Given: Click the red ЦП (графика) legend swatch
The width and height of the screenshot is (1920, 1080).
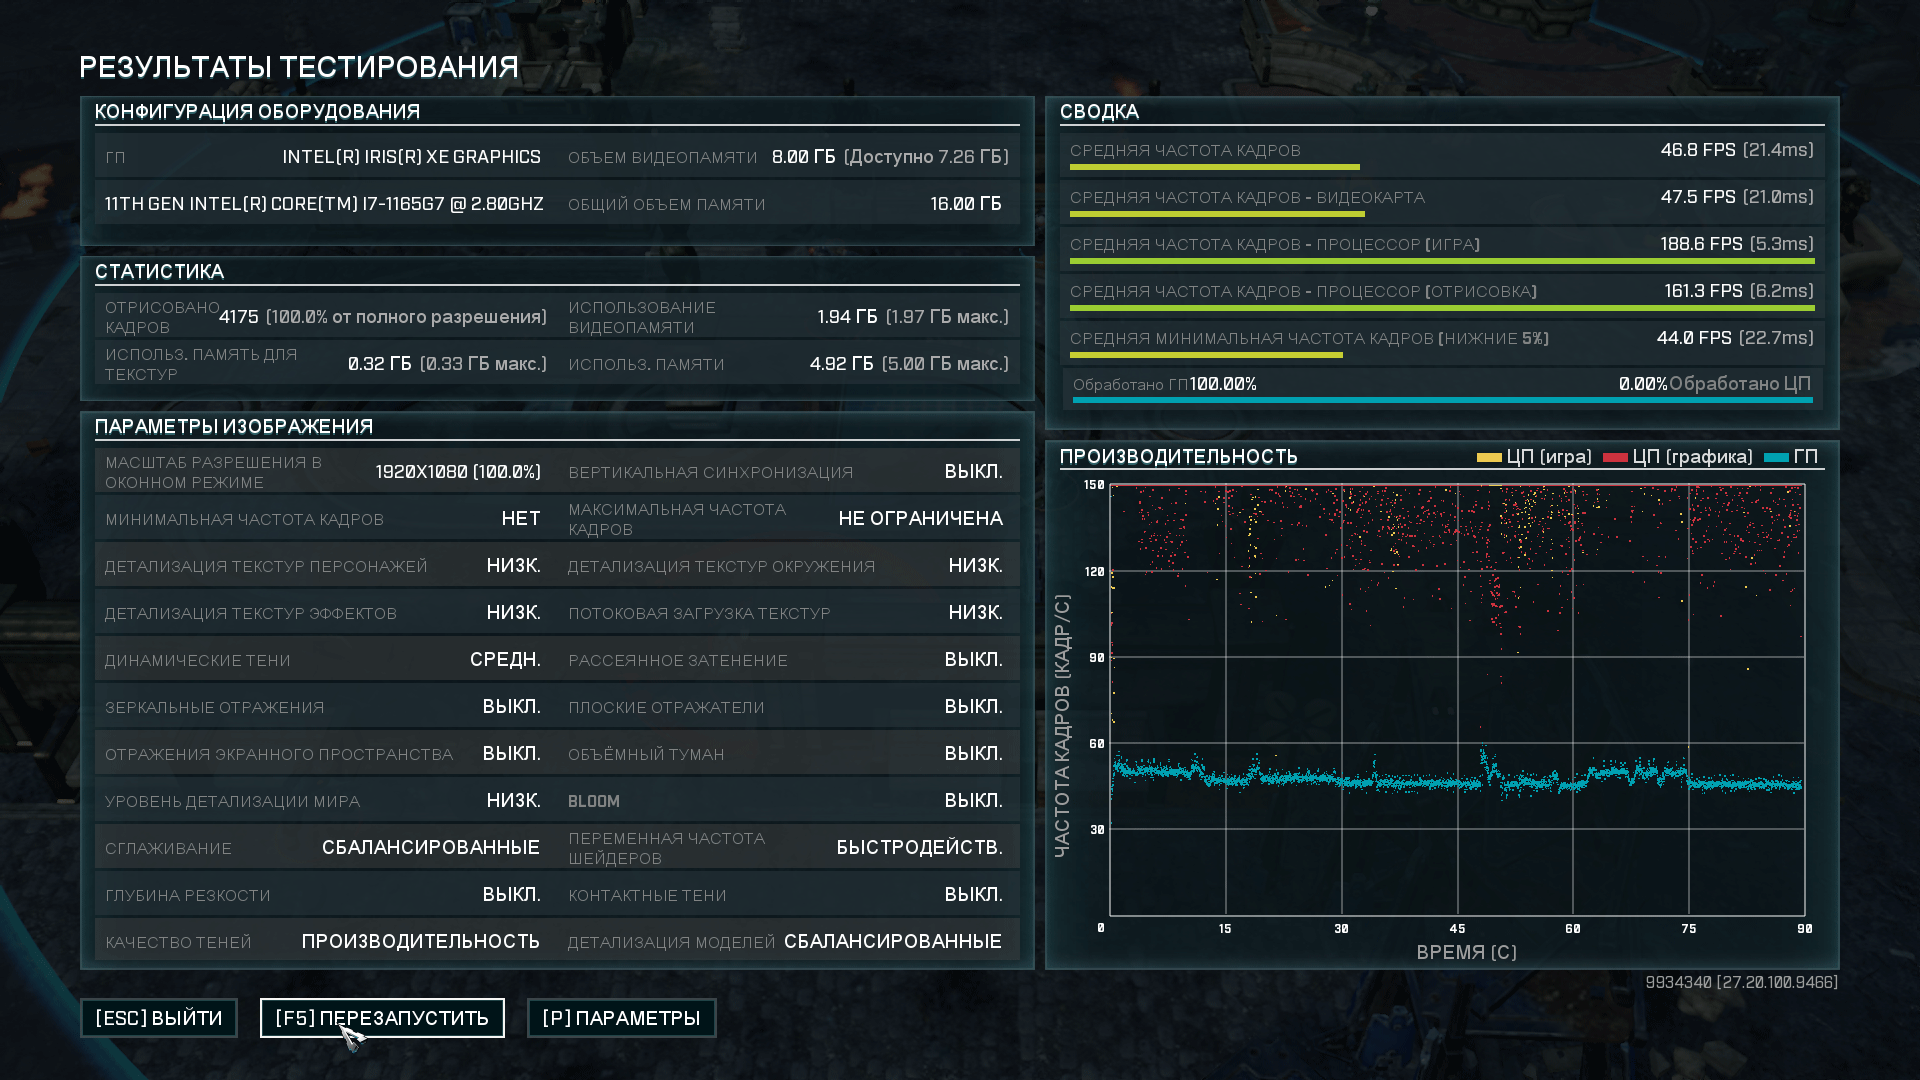Looking at the screenshot, I should coord(1614,457).
